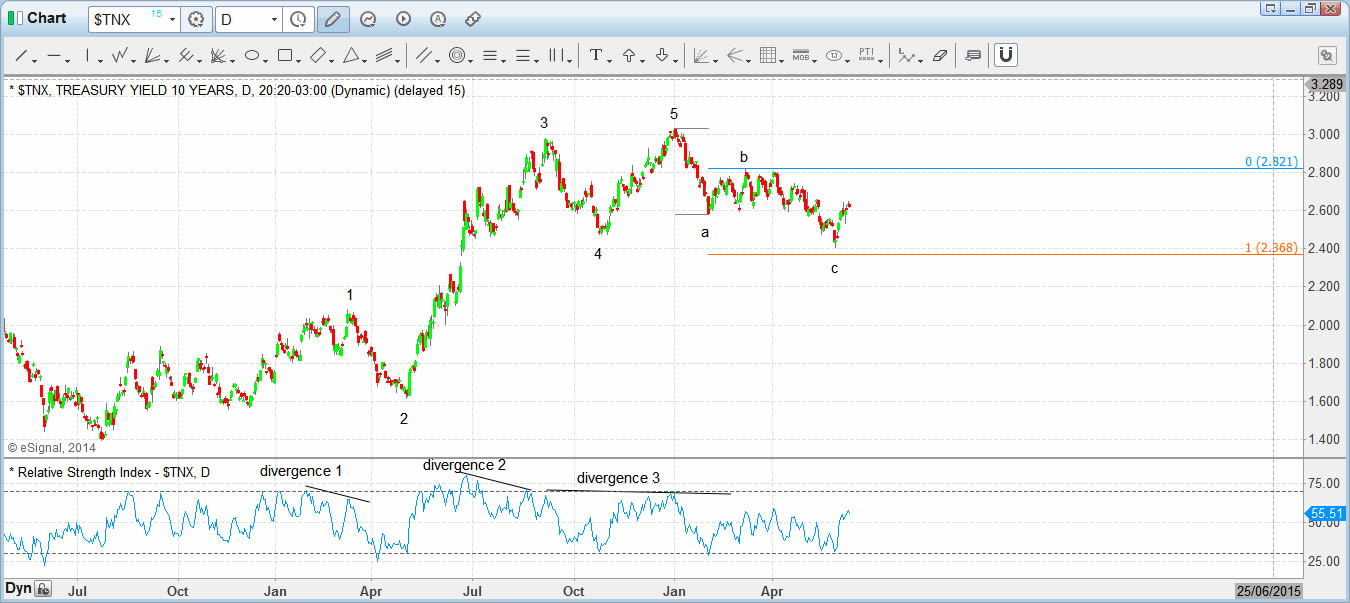Open the symbol settings gear menu

196,19
